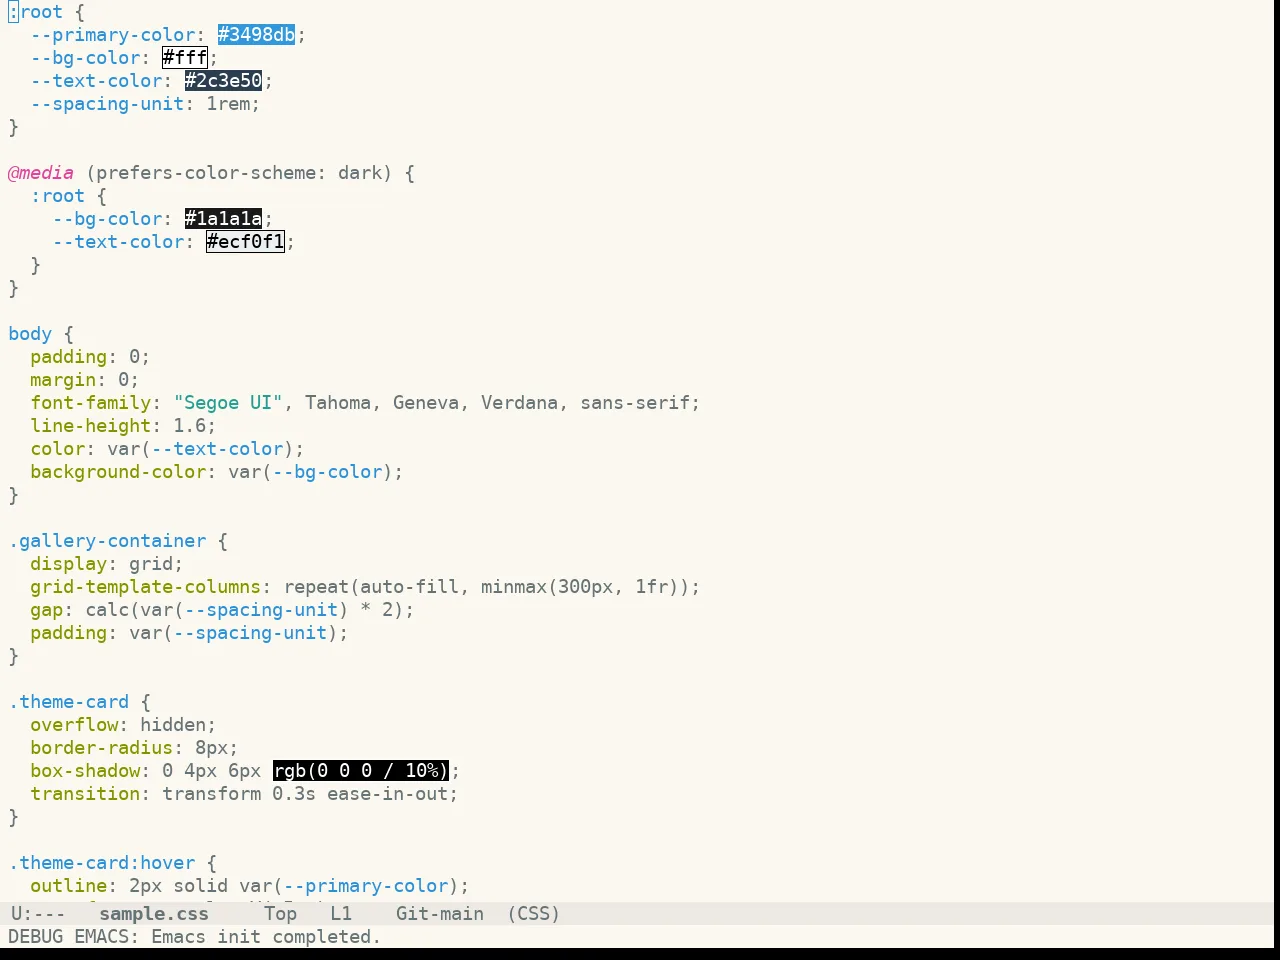Click the --primary-color declaration in first :root
Screen dimensions: 1280x960
(x=113, y=35)
